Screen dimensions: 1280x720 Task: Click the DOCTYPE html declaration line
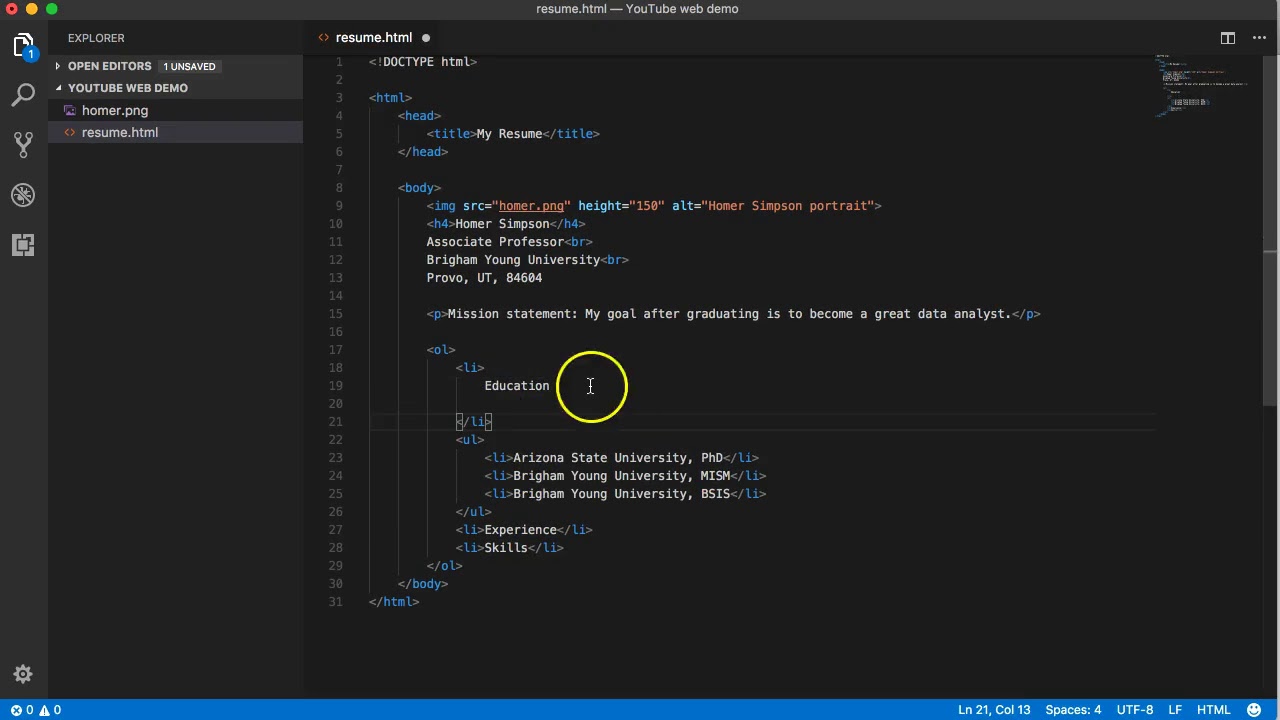click(423, 62)
